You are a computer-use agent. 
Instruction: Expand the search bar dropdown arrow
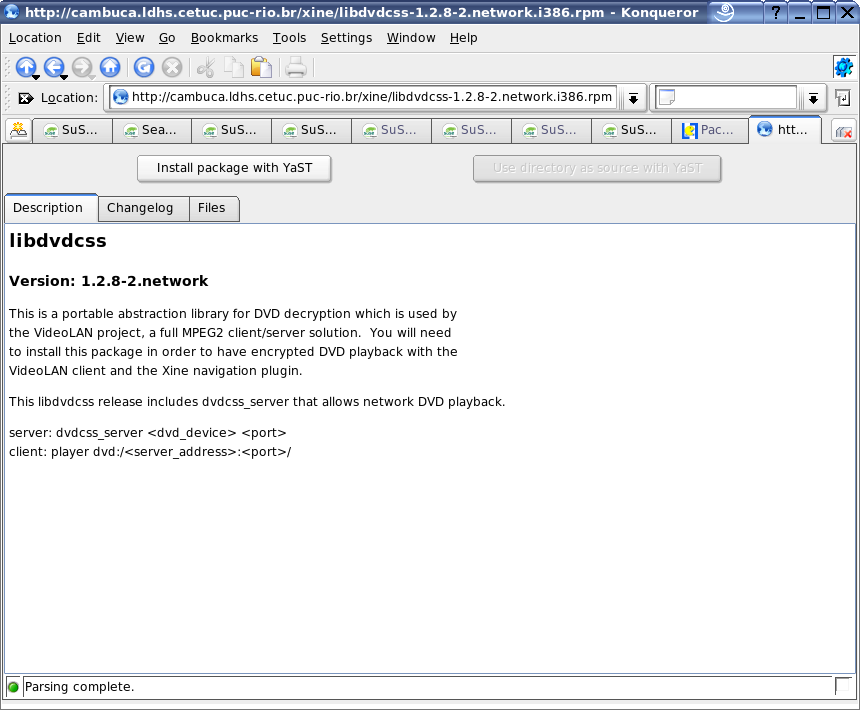(x=813, y=99)
